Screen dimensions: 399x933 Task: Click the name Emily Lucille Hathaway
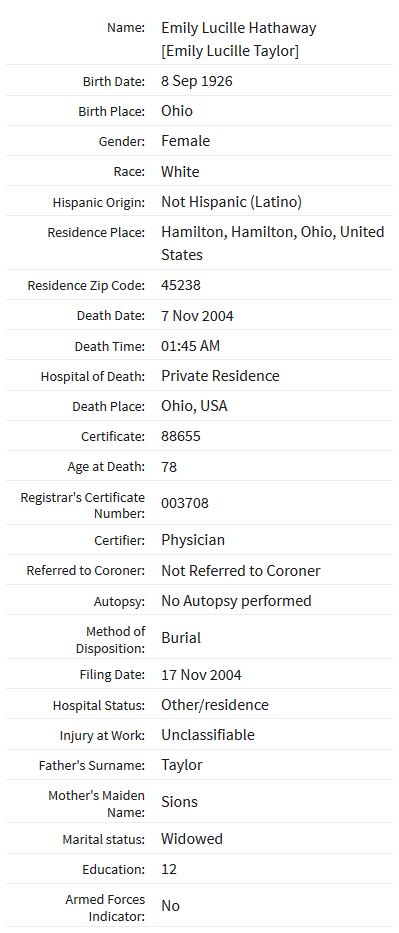[x=238, y=28]
